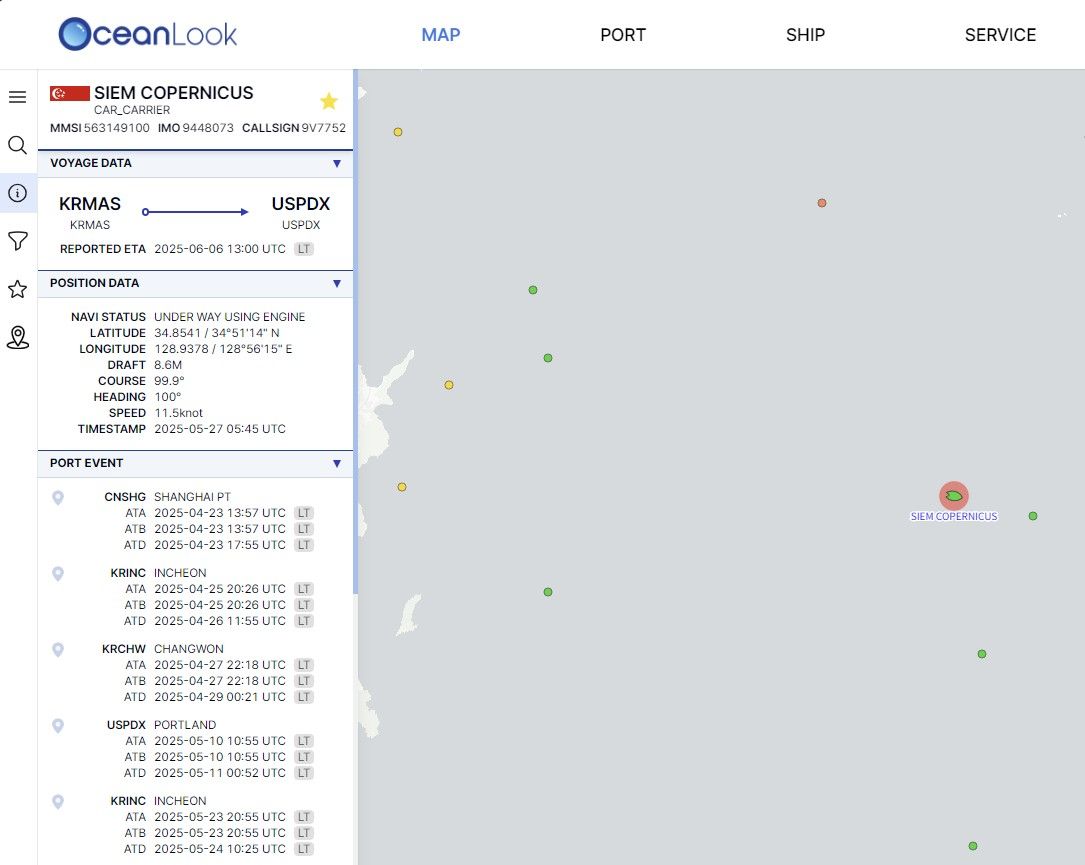The image size is (1085, 865).
Task: Select the SIEM COPERNICUS ship marker on map
Action: click(x=954, y=495)
